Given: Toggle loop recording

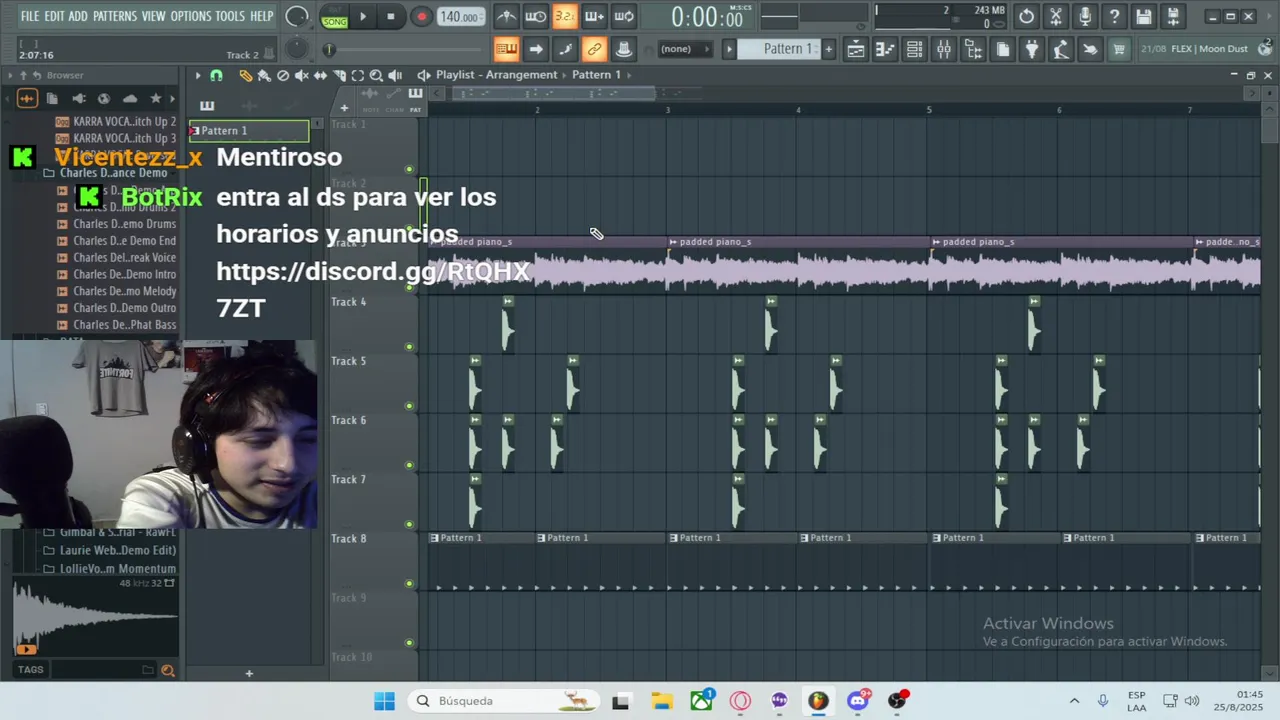Looking at the screenshot, I should pos(624,16).
